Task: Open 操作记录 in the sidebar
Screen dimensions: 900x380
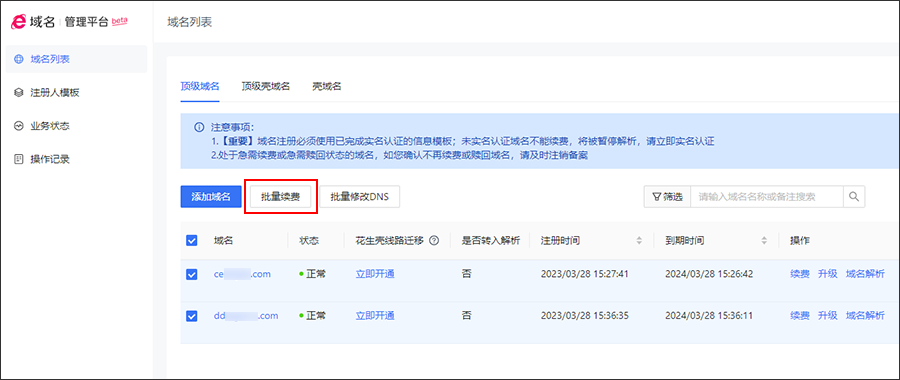Action: click(x=76, y=159)
